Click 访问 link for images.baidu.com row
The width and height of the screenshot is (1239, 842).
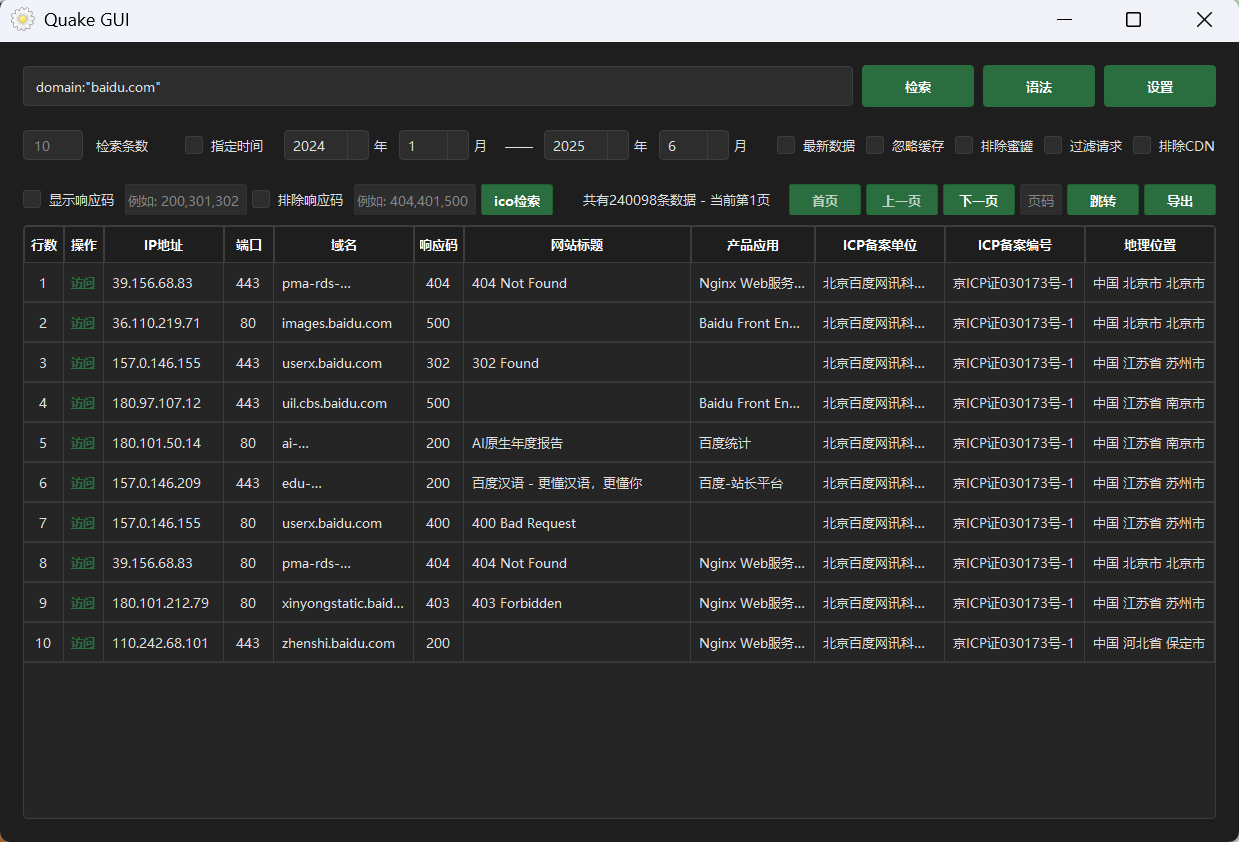[83, 323]
